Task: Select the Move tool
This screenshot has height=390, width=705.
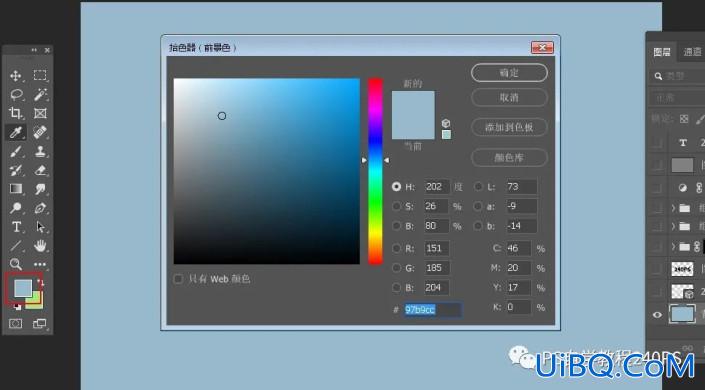Action: [x=16, y=76]
